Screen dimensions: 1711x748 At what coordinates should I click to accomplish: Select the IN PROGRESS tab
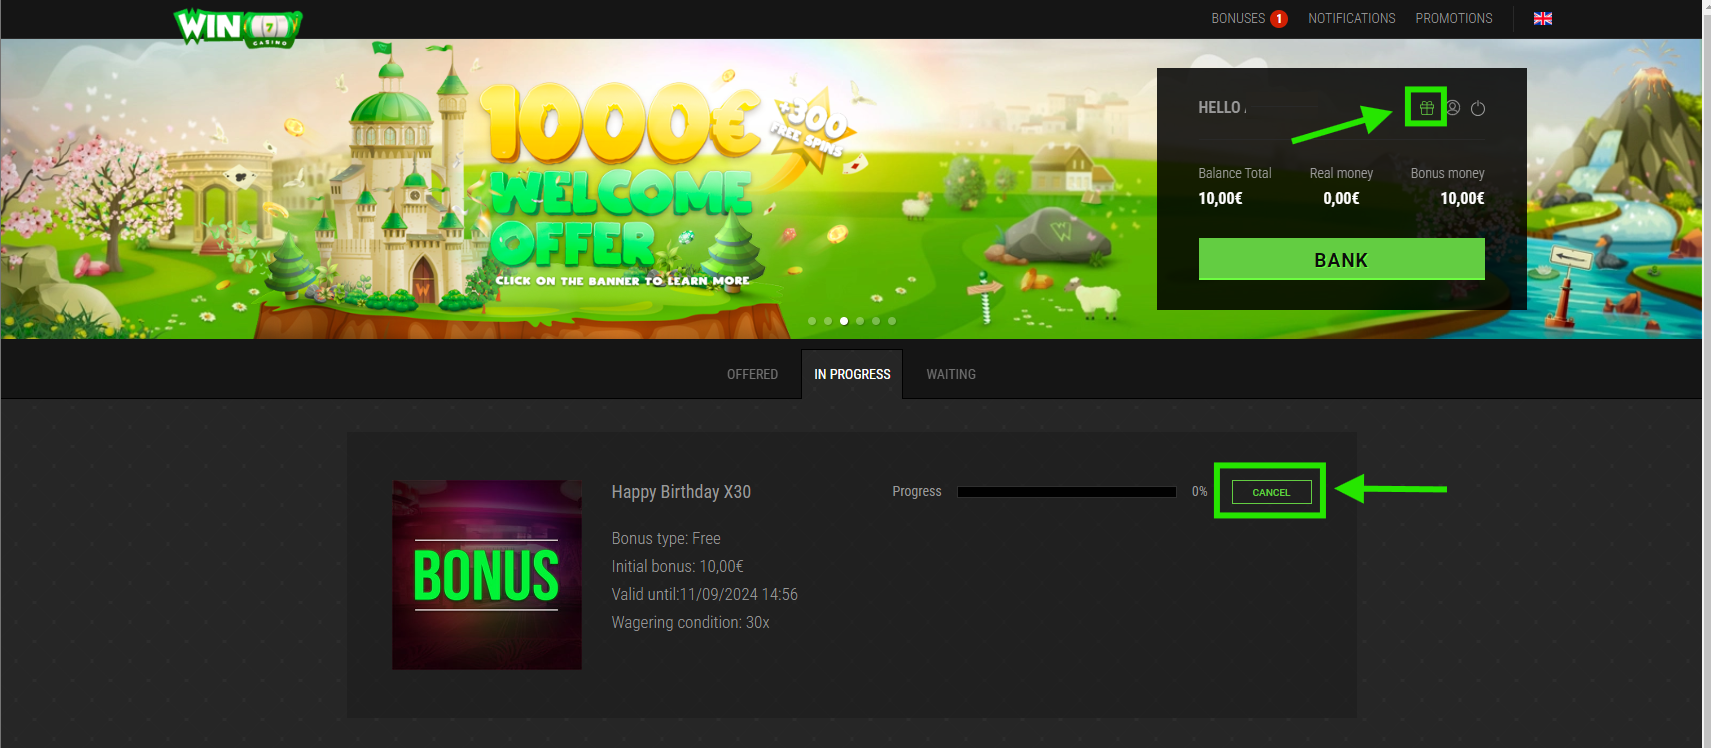852,374
